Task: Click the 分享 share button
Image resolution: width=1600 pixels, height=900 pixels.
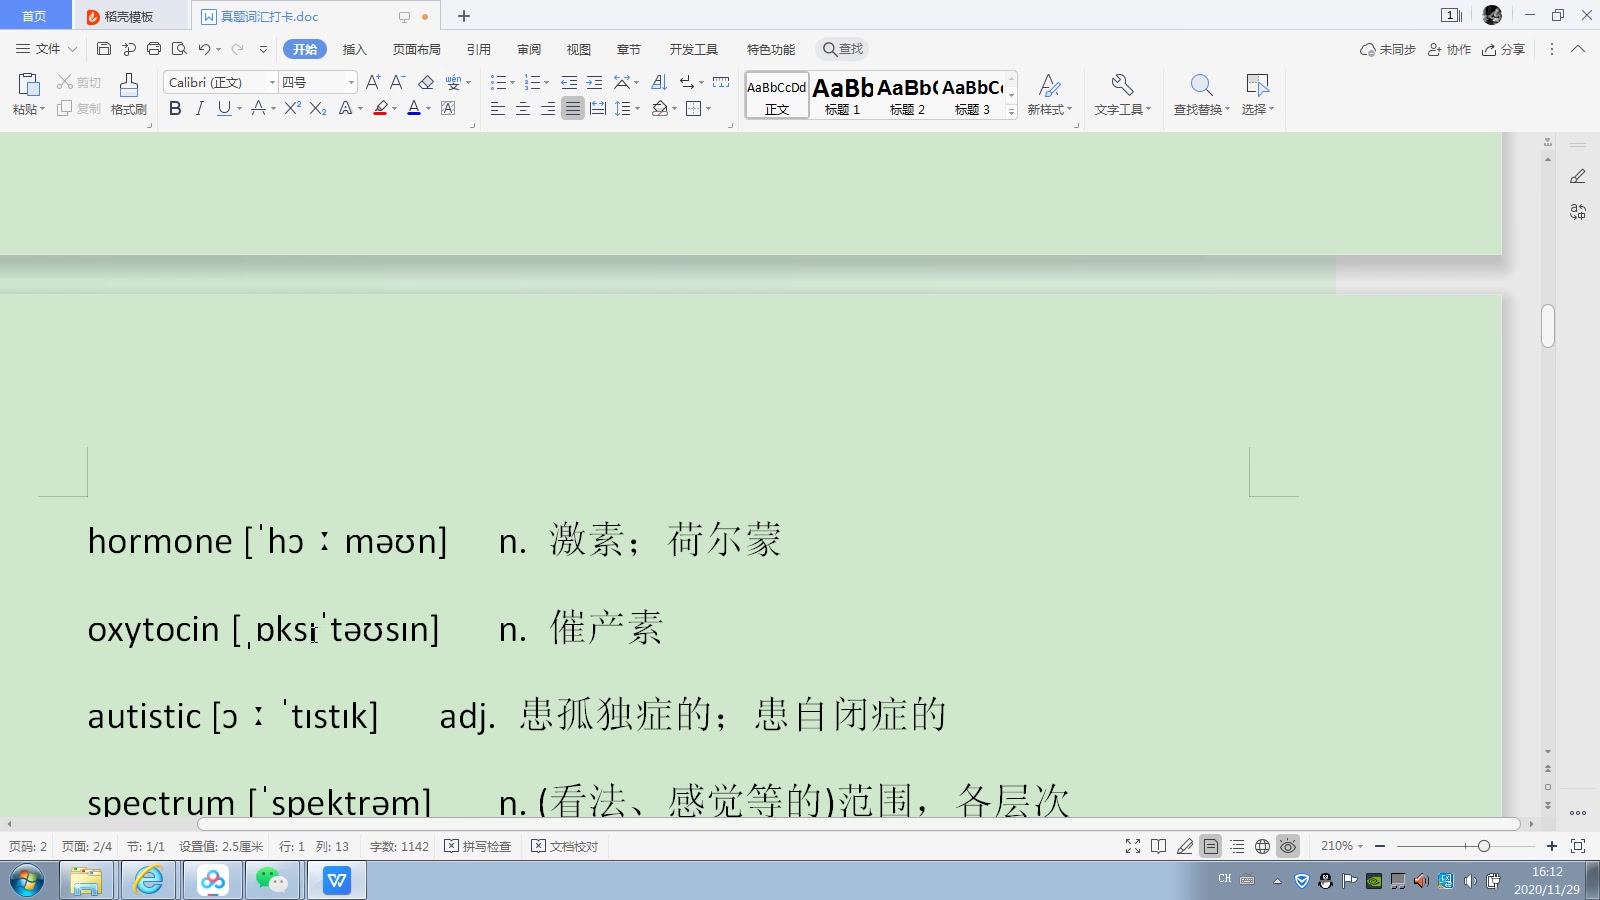Action: pyautogui.click(x=1504, y=49)
